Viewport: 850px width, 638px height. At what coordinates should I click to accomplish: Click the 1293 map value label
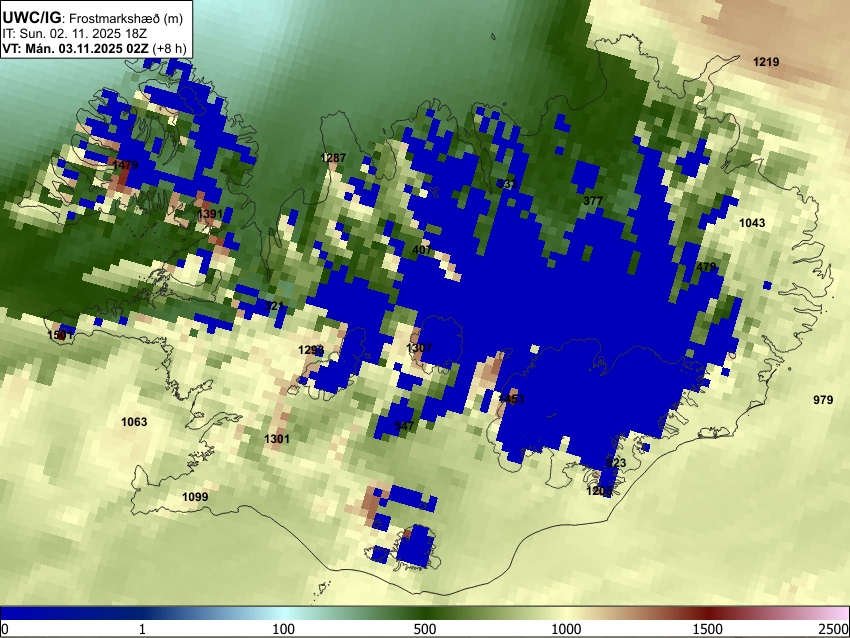[311, 350]
